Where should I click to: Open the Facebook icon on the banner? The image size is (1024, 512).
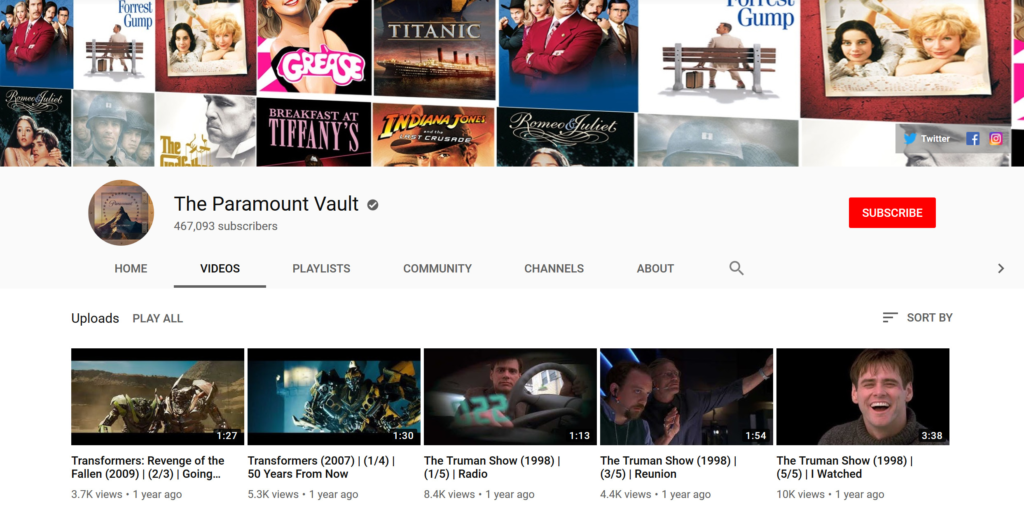[972, 138]
